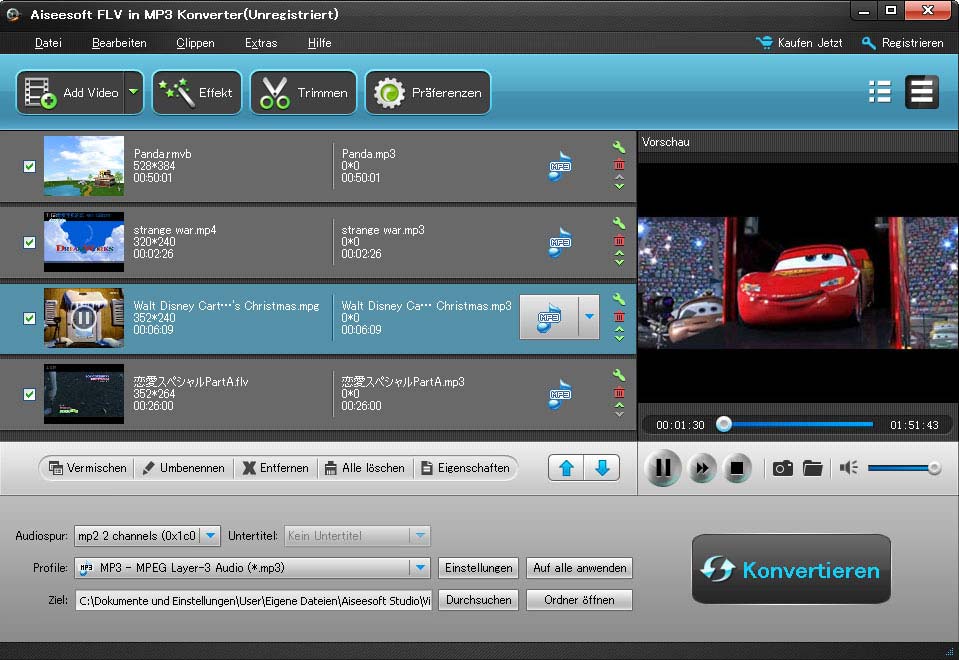Click the Durchsuchen browse button
This screenshot has height=660, width=959.
pyautogui.click(x=478, y=600)
